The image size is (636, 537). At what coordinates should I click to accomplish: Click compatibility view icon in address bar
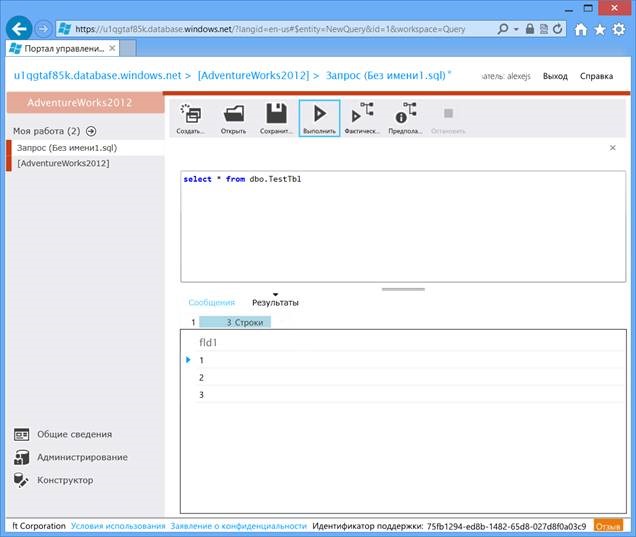point(544,29)
